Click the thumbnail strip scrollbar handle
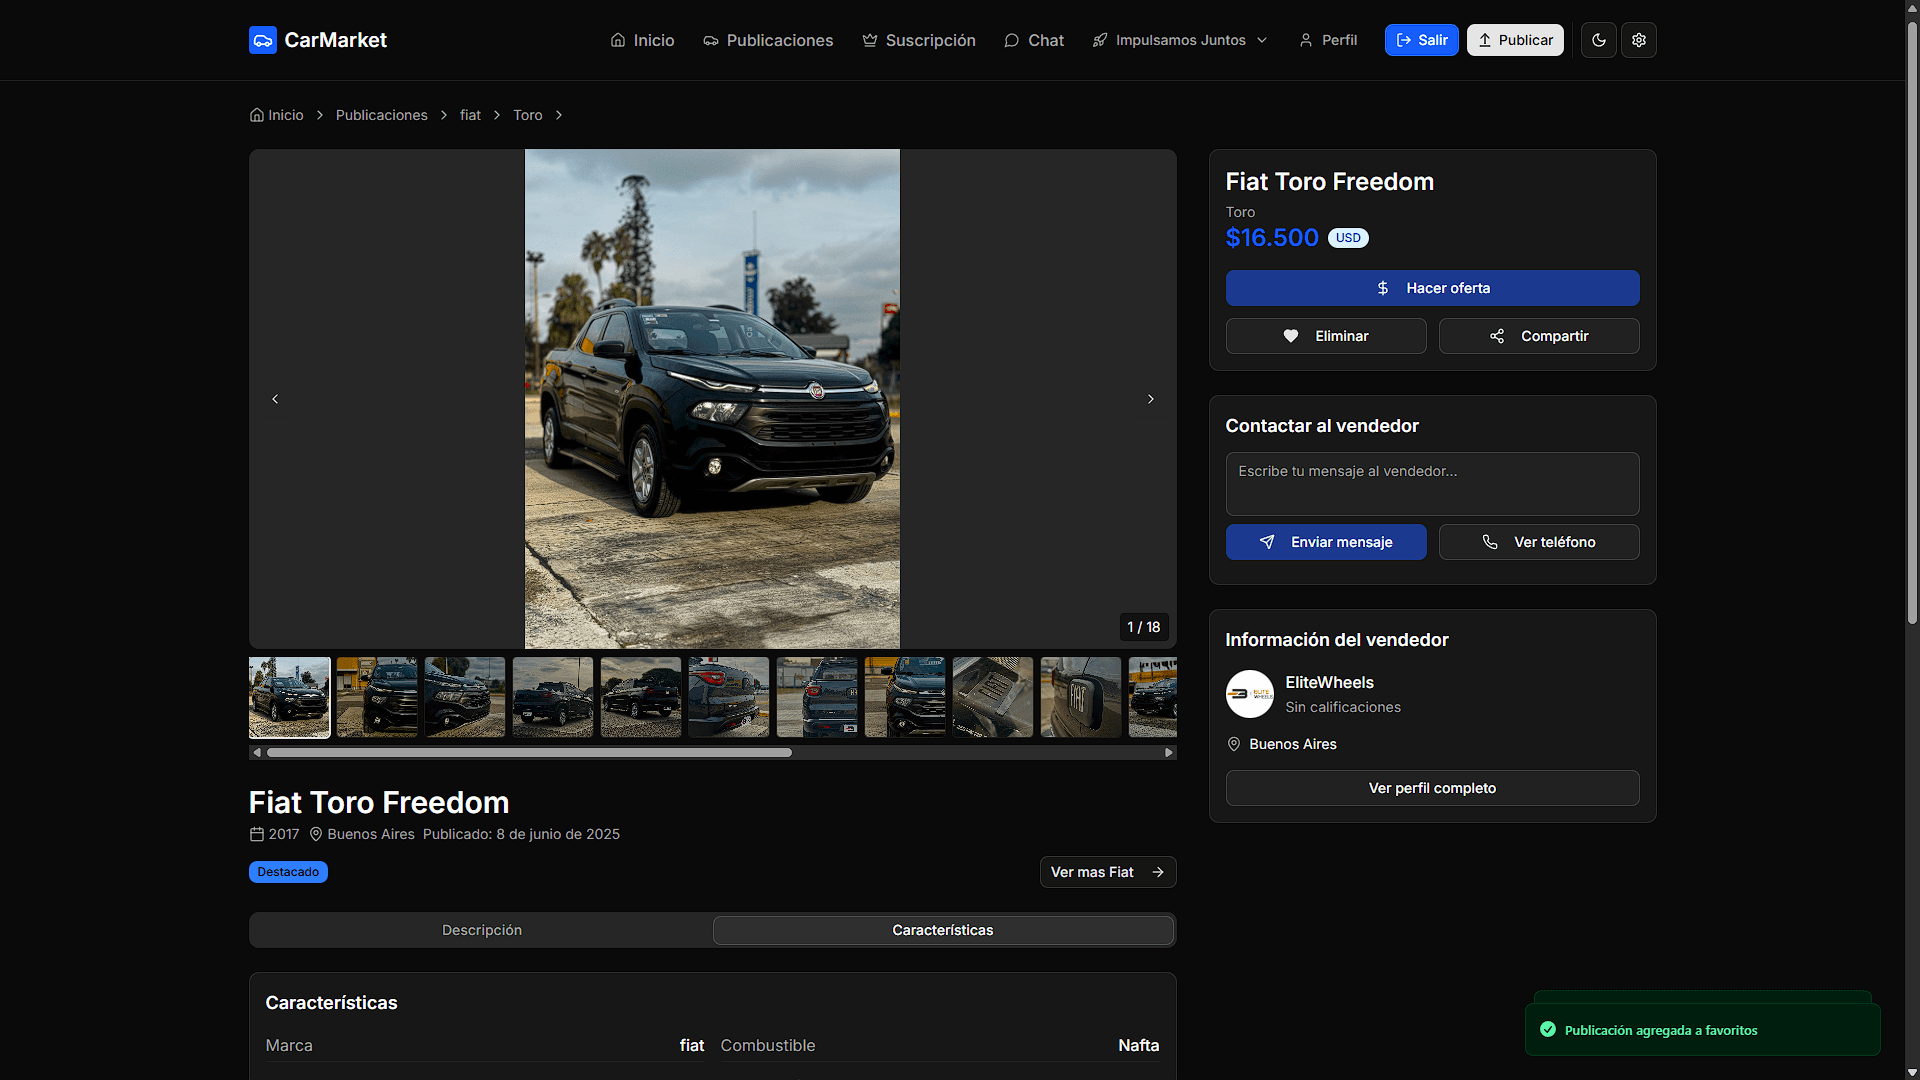This screenshot has height=1080, width=1920. [529, 753]
